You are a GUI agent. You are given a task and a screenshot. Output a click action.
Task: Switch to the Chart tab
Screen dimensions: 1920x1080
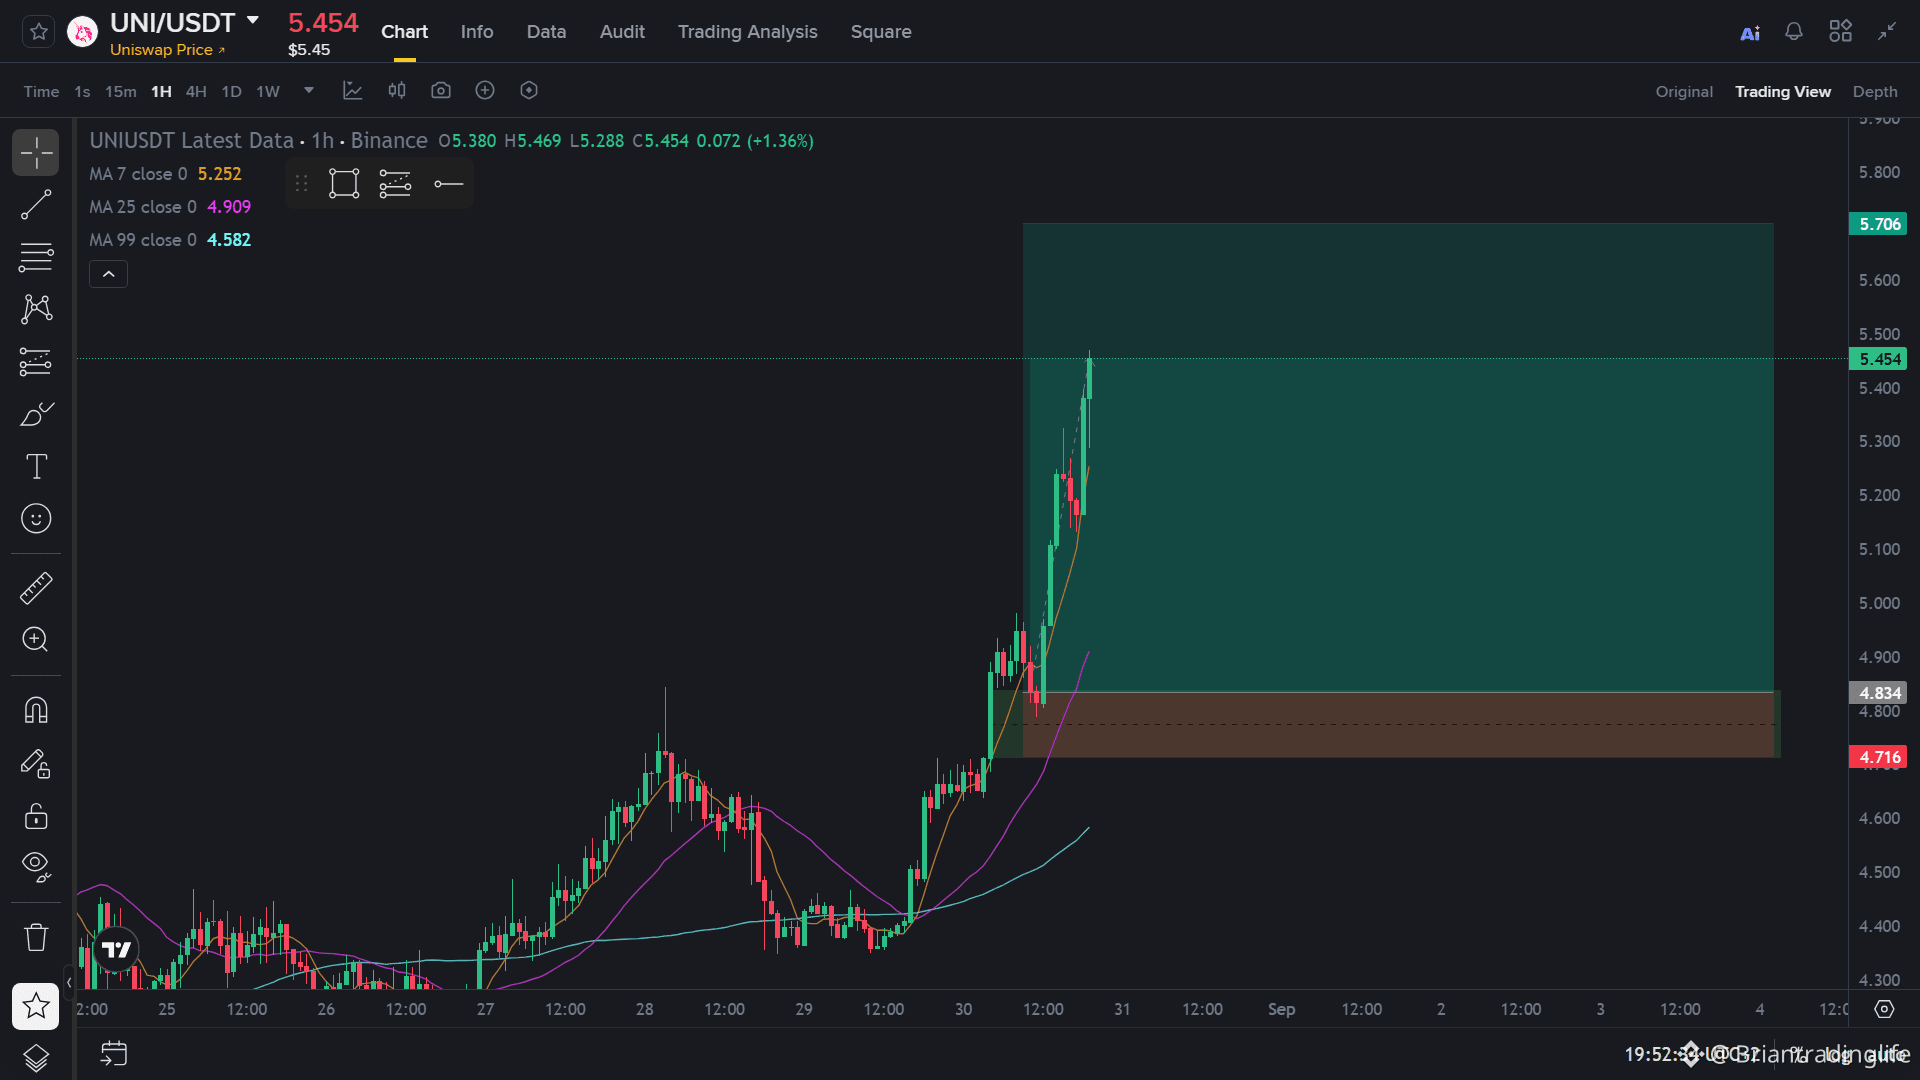[x=404, y=32]
